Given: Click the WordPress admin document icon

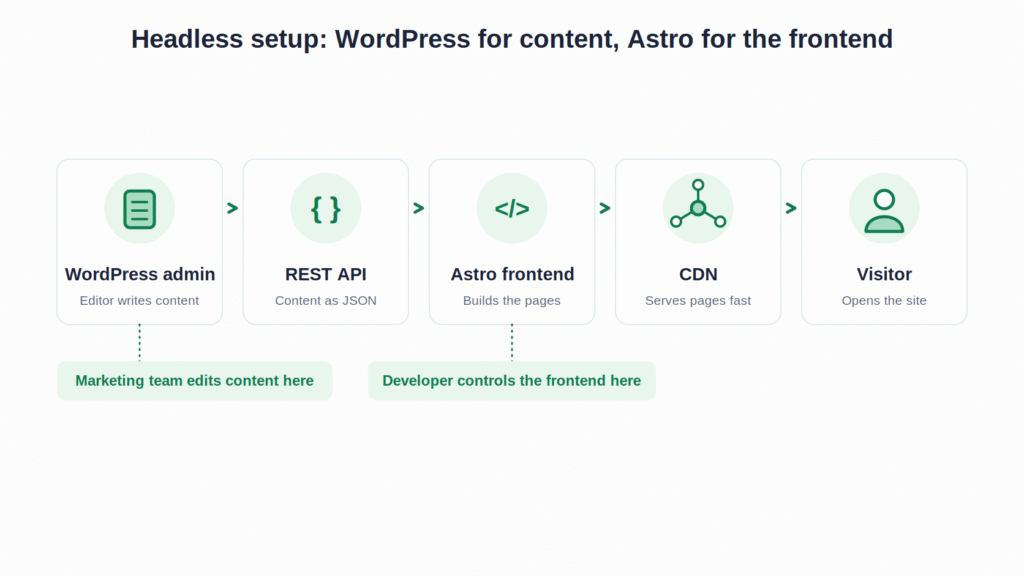Looking at the screenshot, I should (139, 208).
